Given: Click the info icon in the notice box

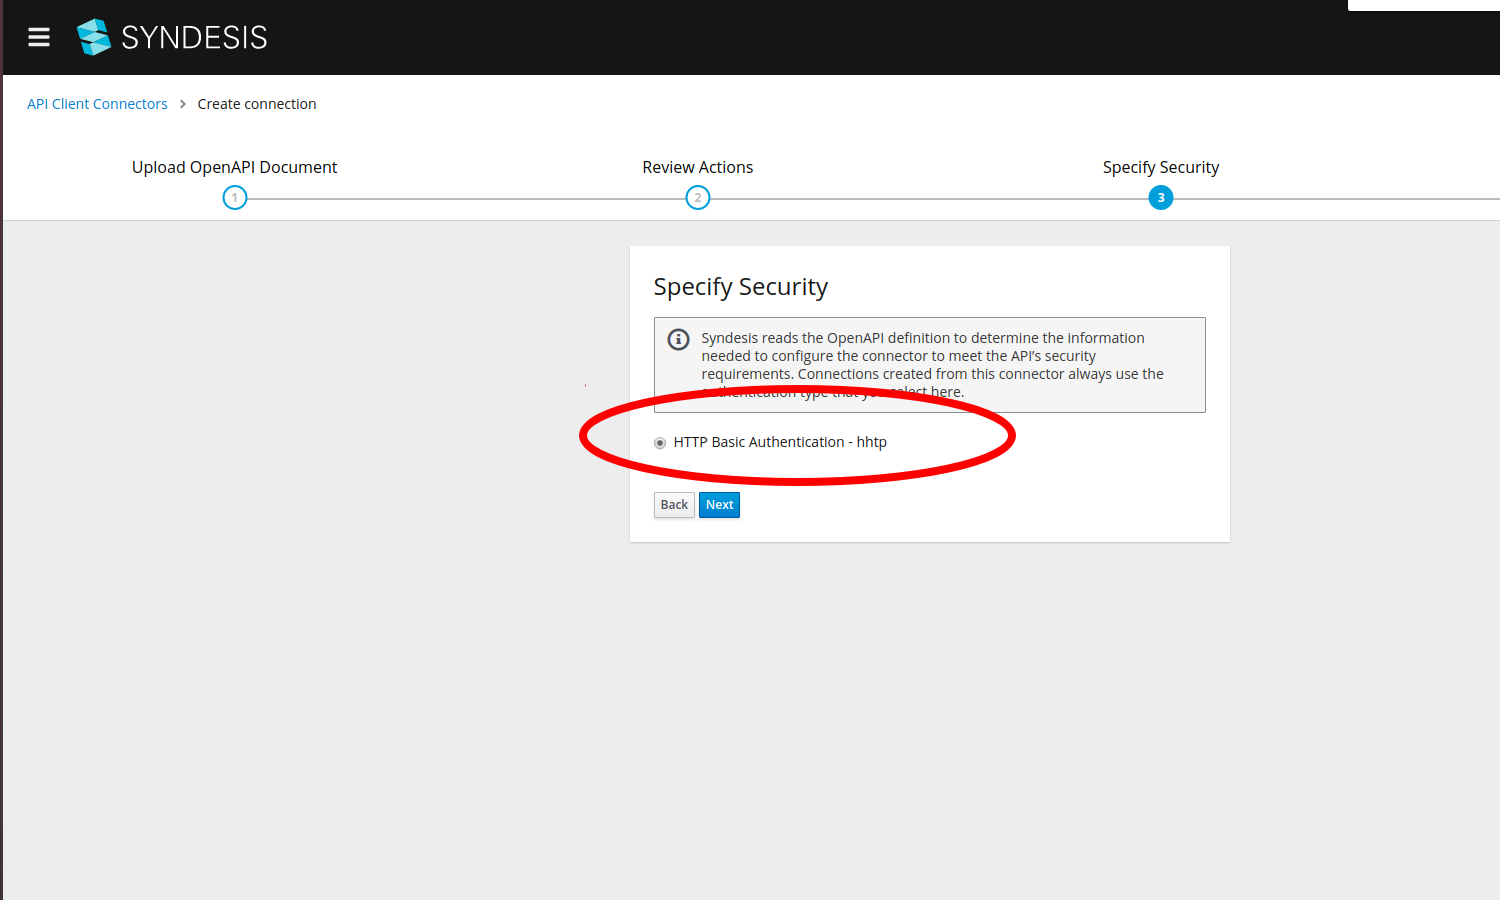Looking at the screenshot, I should point(679,339).
